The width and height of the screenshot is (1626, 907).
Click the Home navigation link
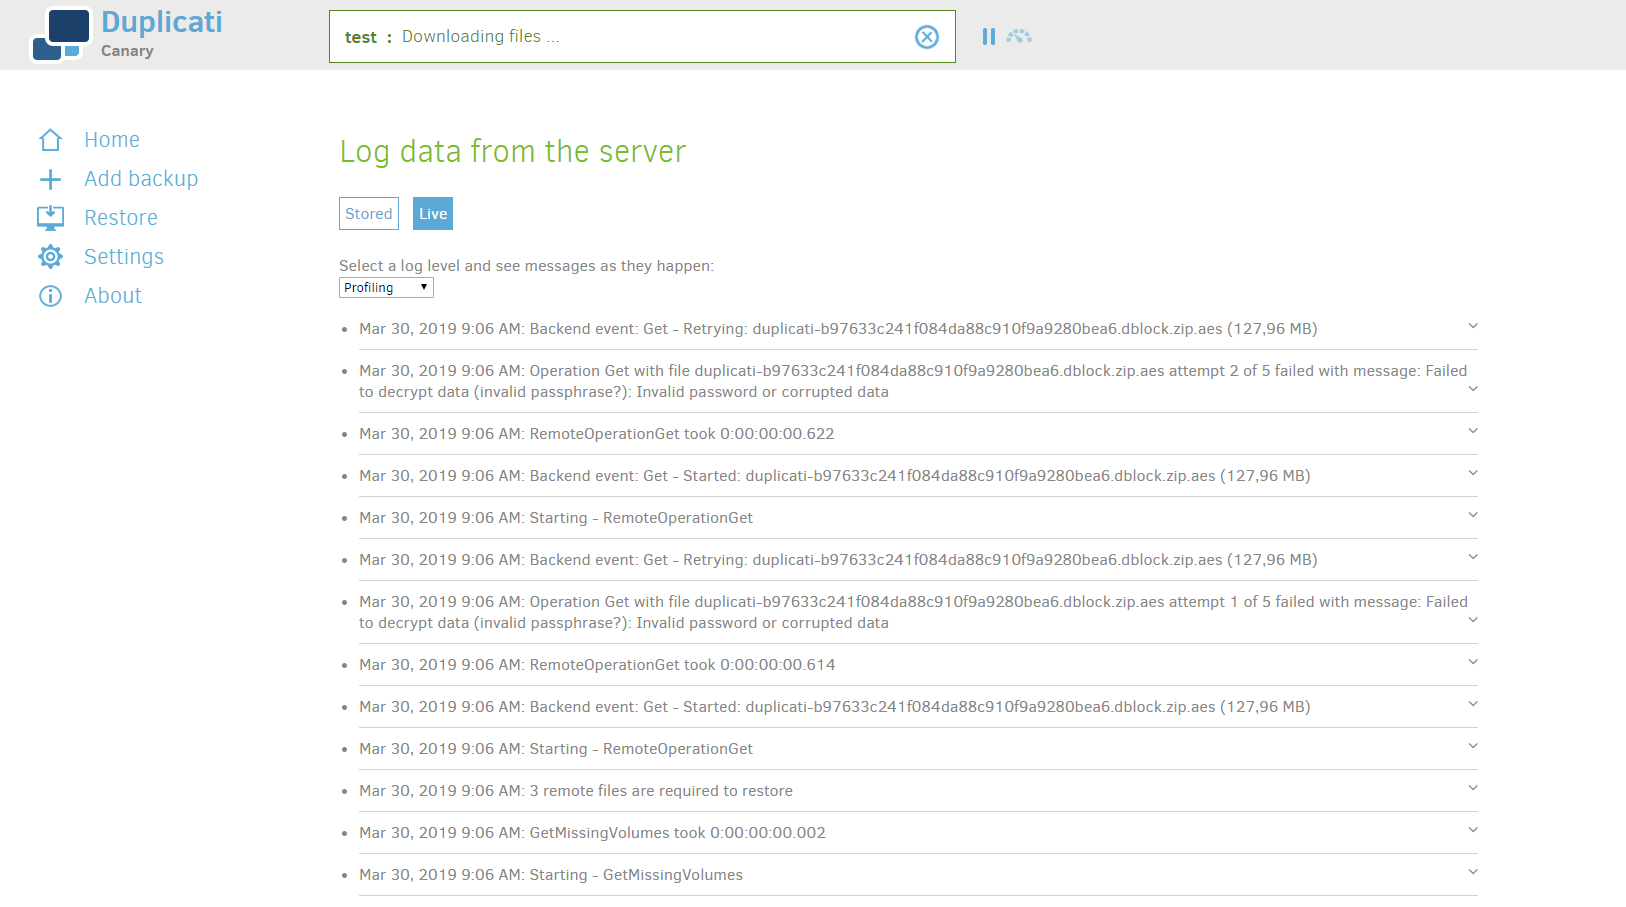click(x=111, y=139)
